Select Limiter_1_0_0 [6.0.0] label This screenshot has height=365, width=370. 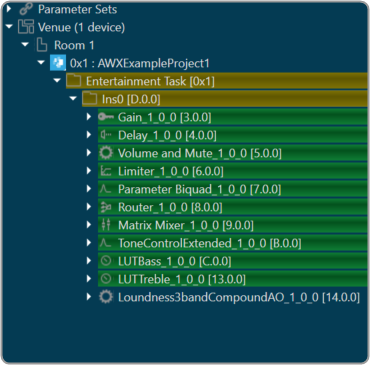click(171, 171)
